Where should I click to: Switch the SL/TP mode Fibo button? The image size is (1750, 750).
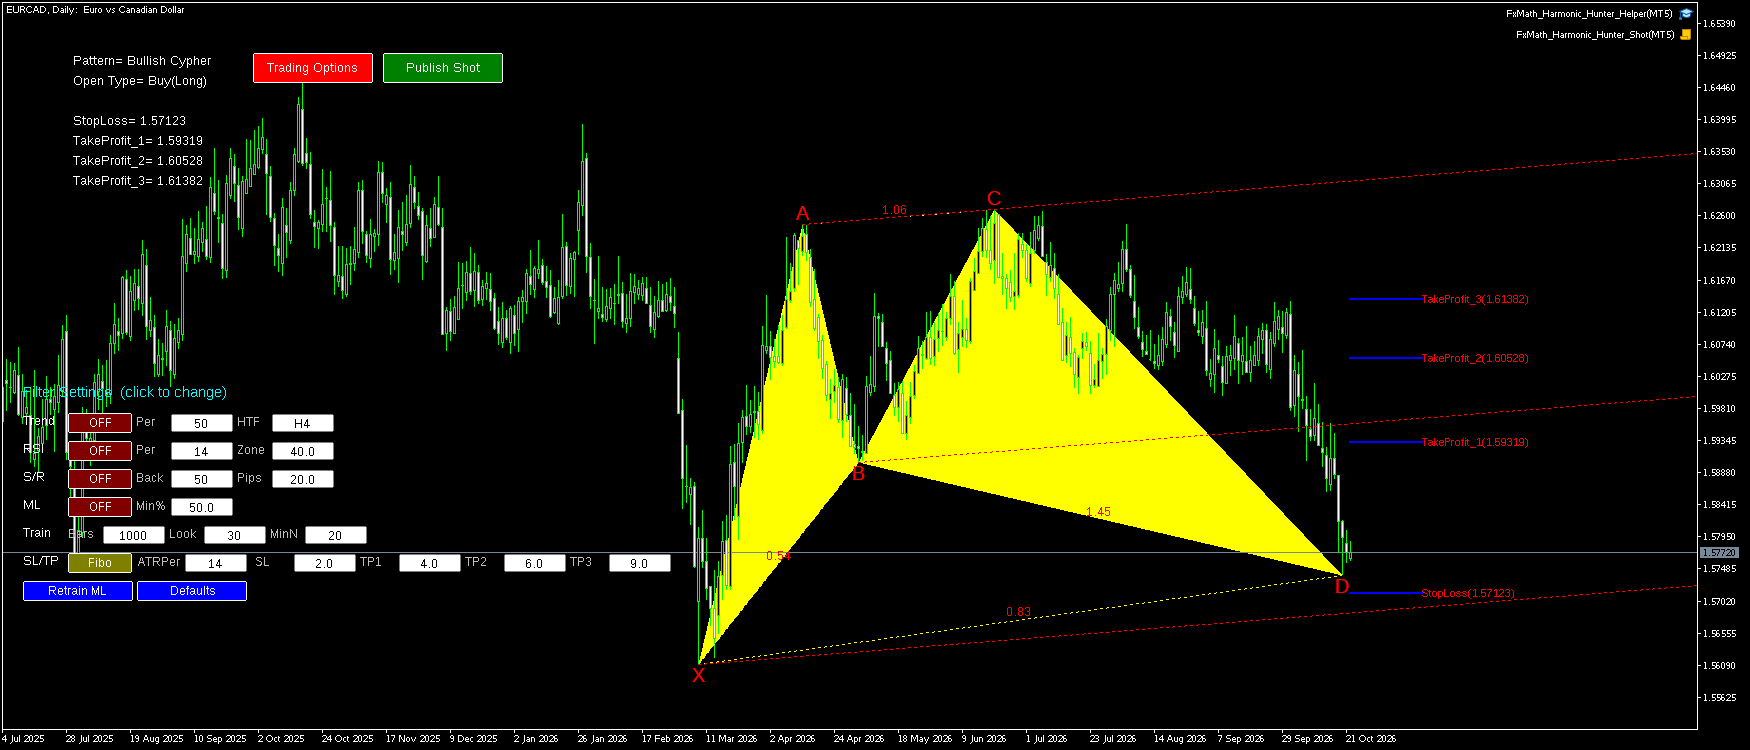click(x=100, y=563)
